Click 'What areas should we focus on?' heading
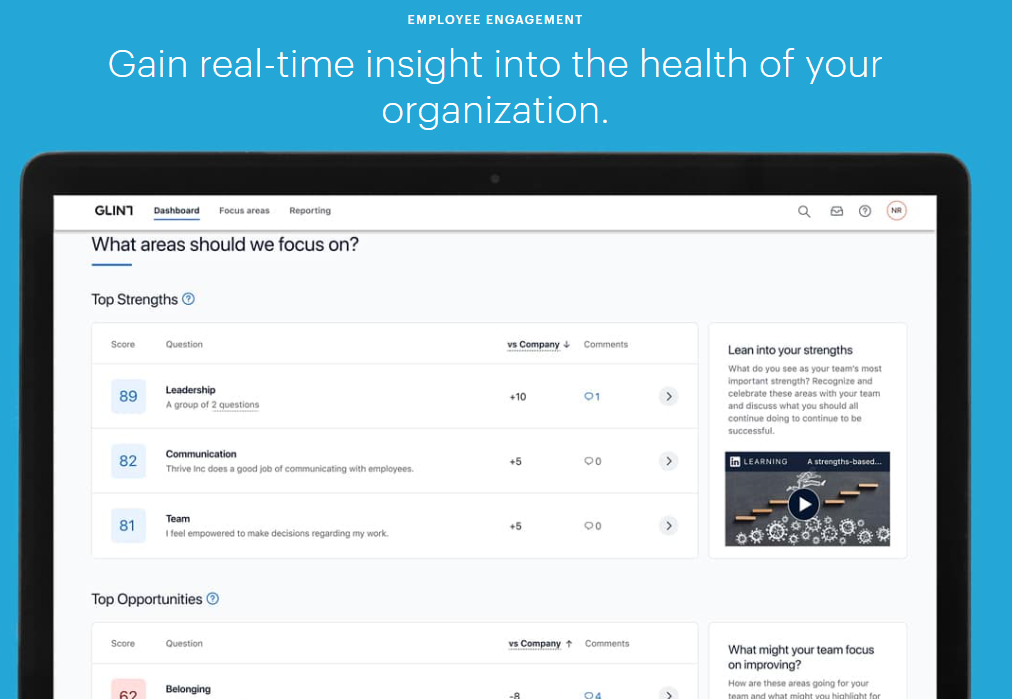This screenshot has width=1012, height=699. click(225, 245)
